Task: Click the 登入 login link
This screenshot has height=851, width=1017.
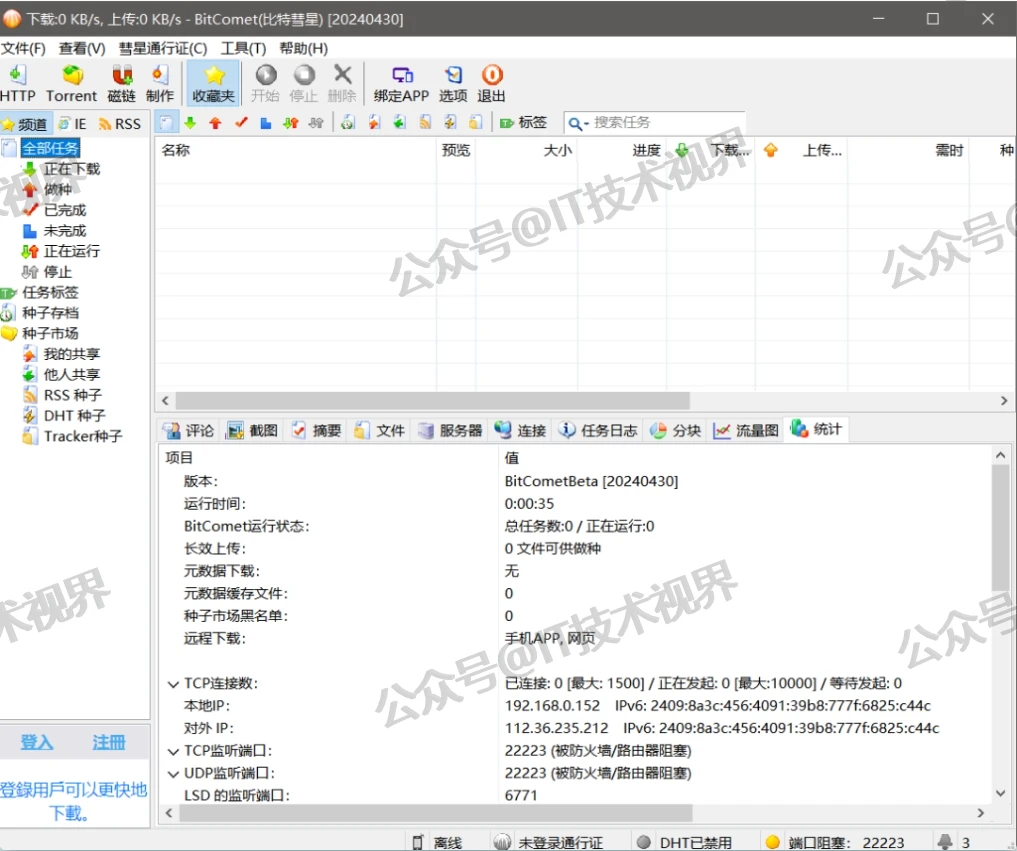Action: 36,742
